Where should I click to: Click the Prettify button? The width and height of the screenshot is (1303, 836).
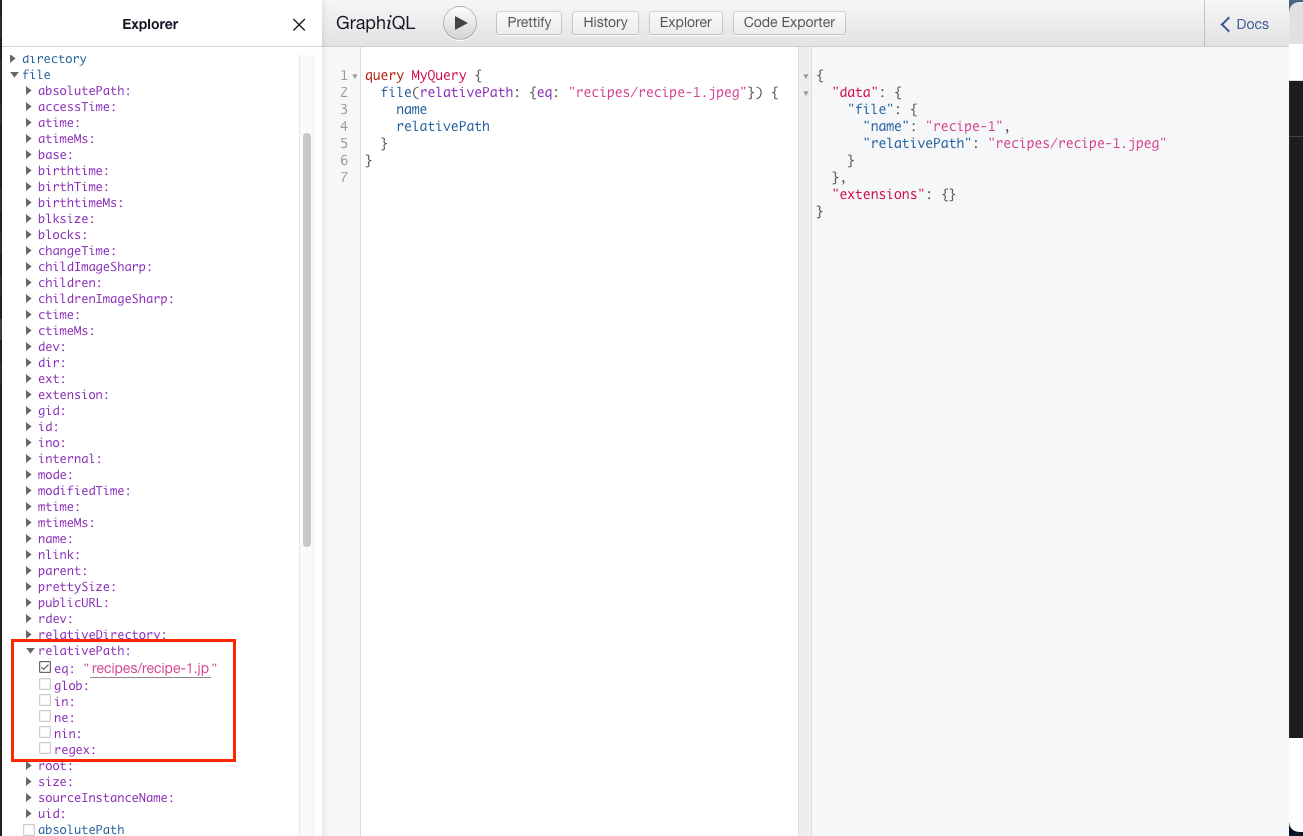[529, 23]
